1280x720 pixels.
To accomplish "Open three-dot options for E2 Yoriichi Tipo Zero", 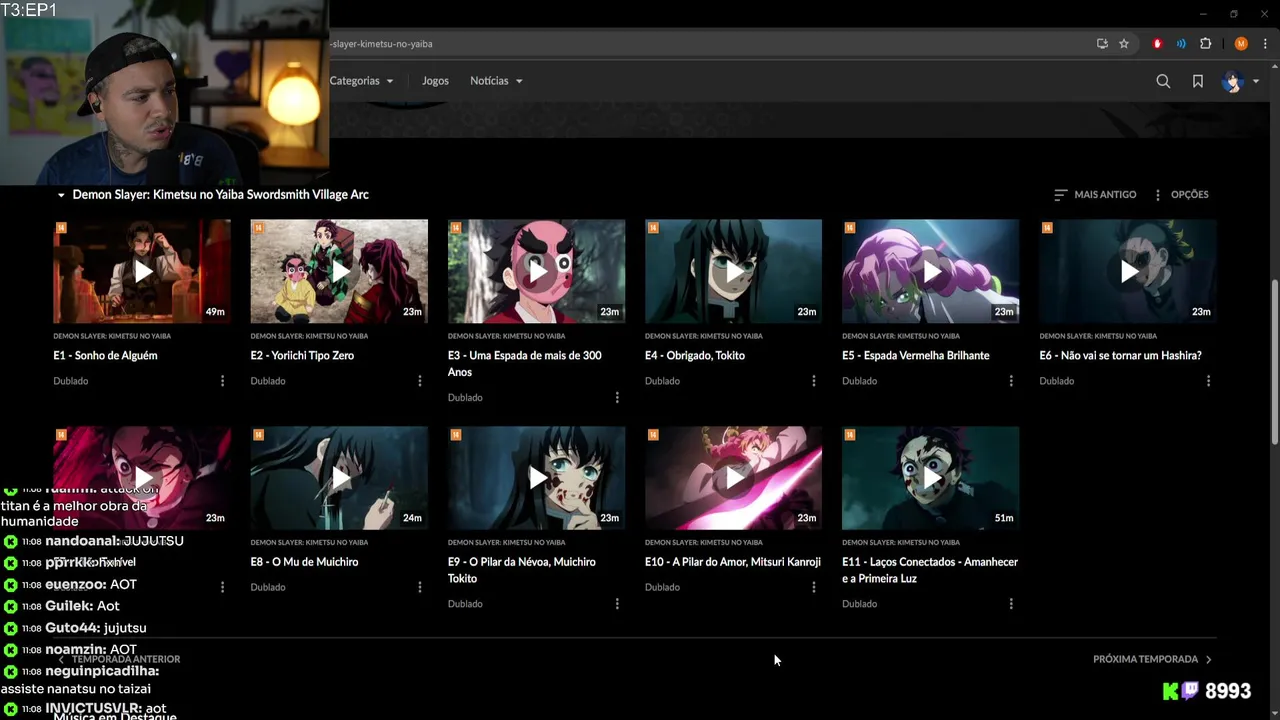I will 420,381.
